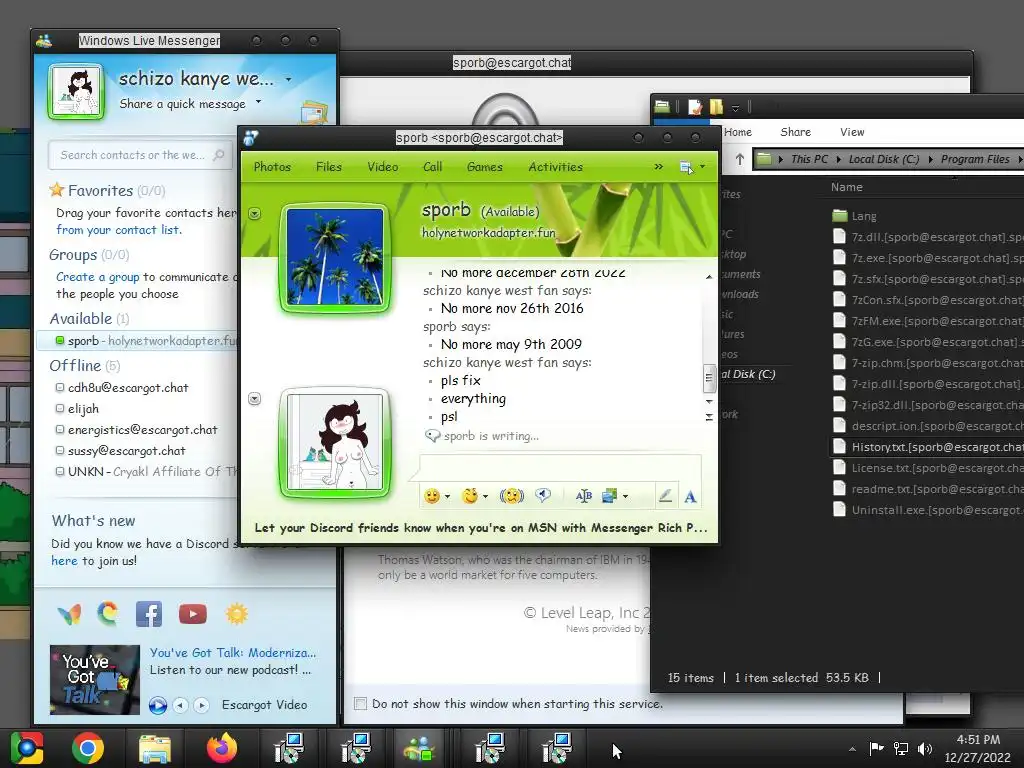Click the mail inbox icon beside the profile header
1024x768 pixels.
click(314, 113)
